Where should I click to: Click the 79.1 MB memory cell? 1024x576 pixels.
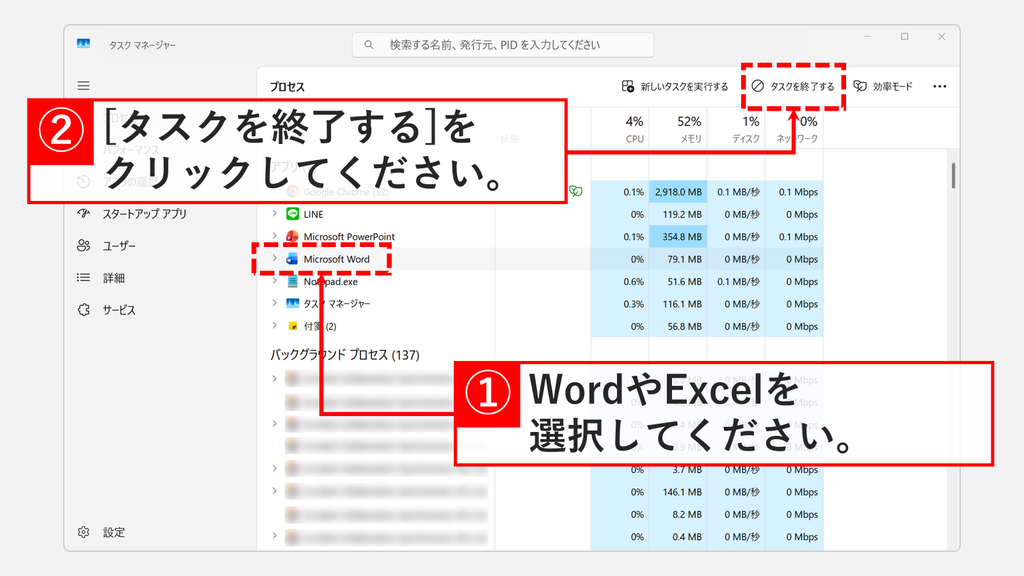(x=678, y=259)
